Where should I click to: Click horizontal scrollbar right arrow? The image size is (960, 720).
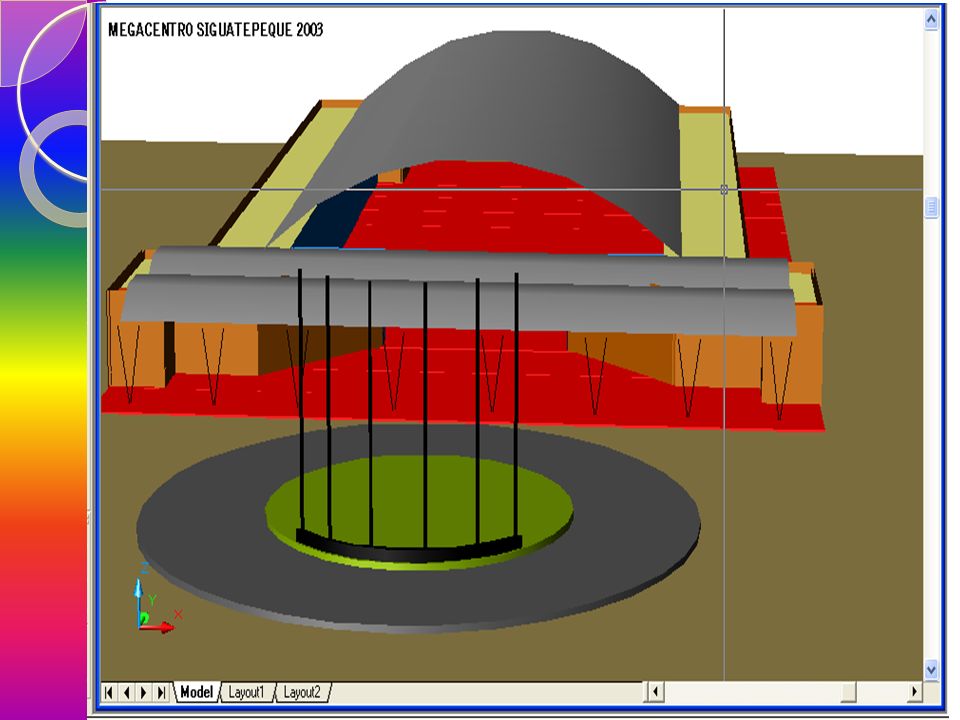(914, 692)
